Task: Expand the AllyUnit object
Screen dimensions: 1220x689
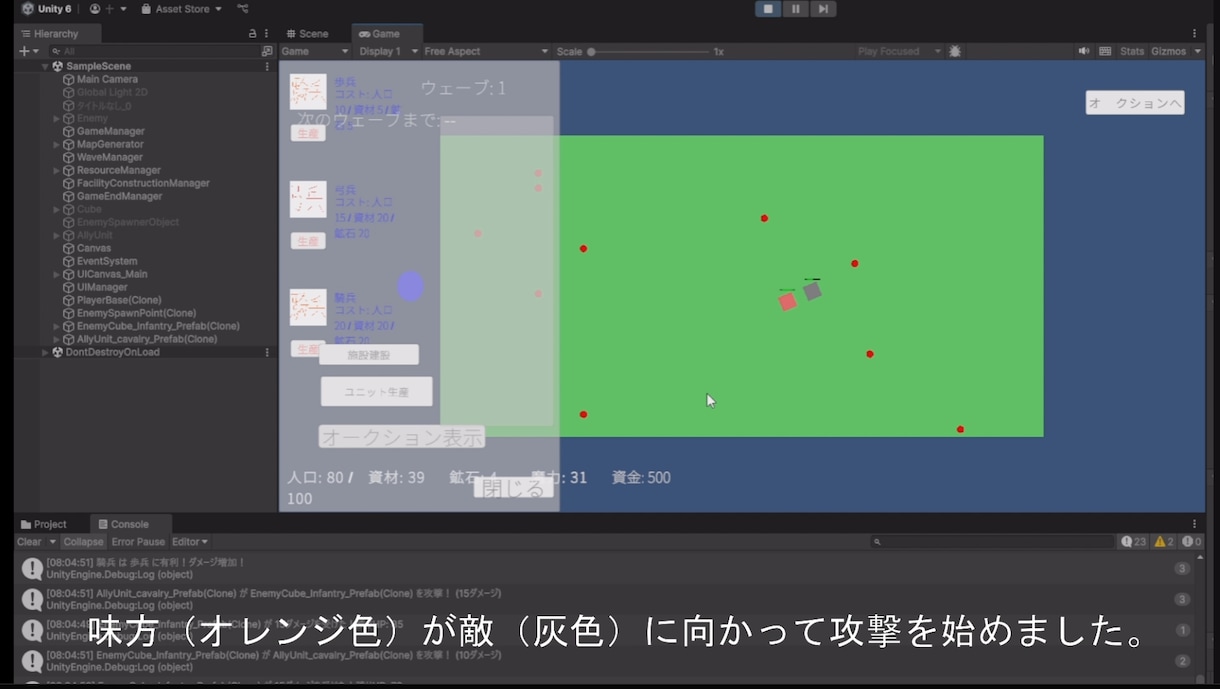Action: 57,235
